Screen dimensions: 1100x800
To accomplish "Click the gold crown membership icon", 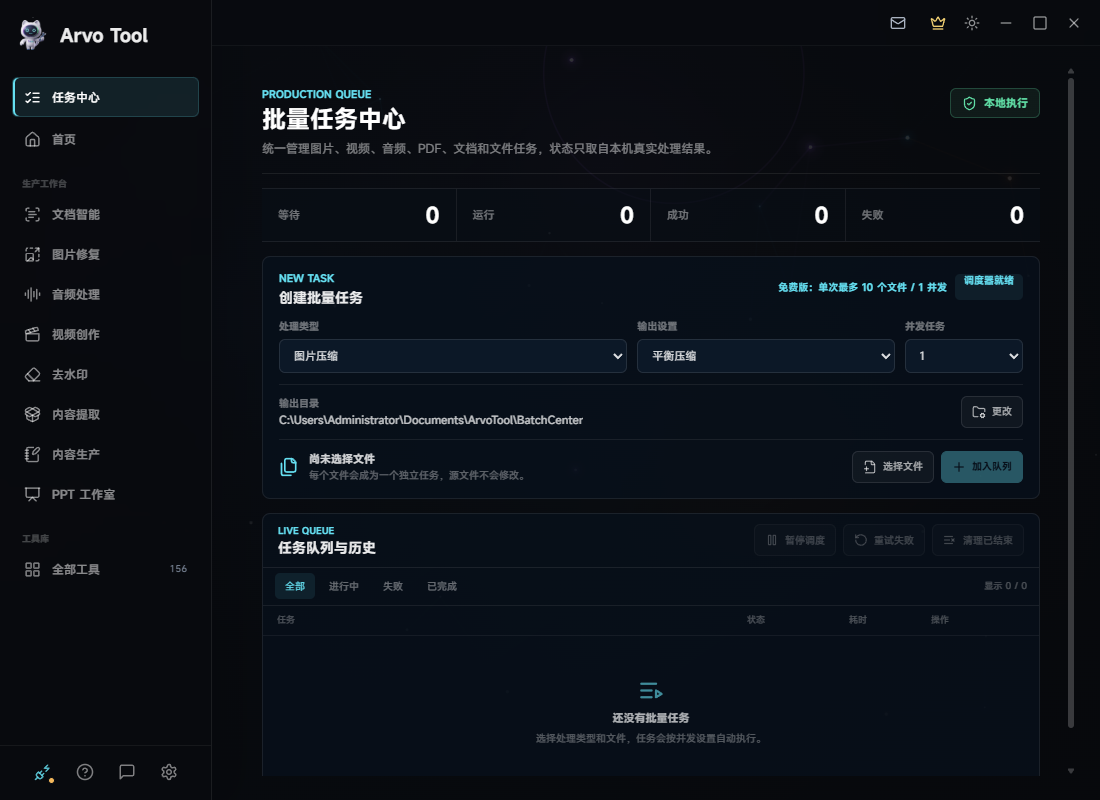I will tap(937, 23).
